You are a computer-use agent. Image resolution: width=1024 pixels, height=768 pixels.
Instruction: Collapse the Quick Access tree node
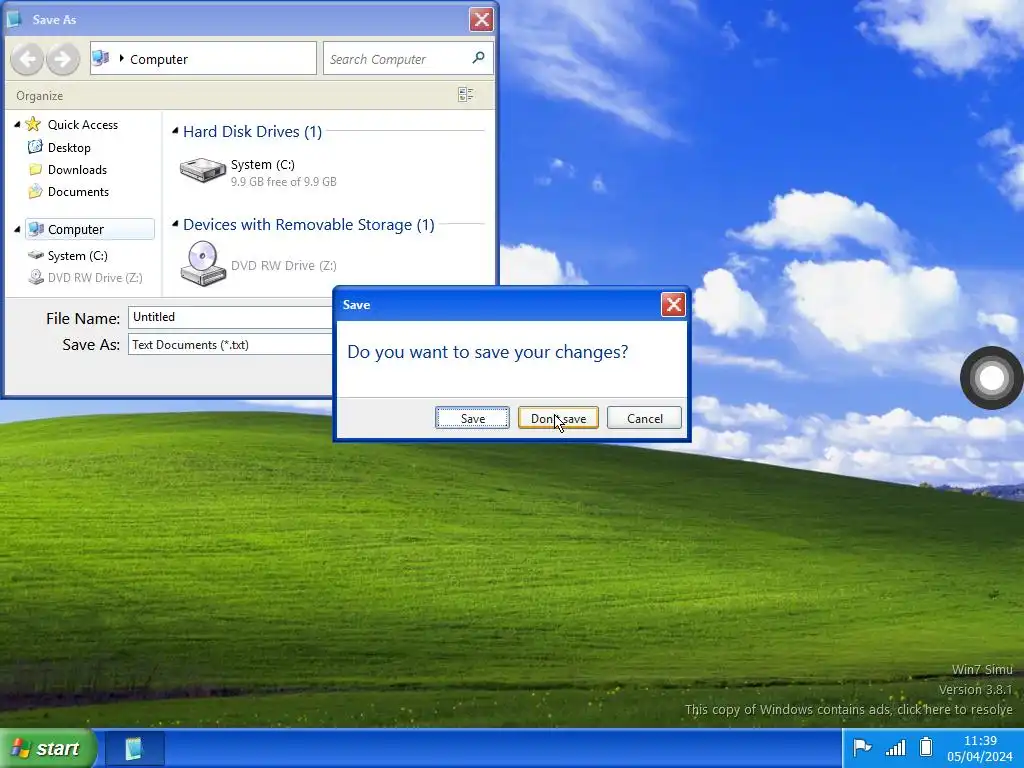coord(18,124)
